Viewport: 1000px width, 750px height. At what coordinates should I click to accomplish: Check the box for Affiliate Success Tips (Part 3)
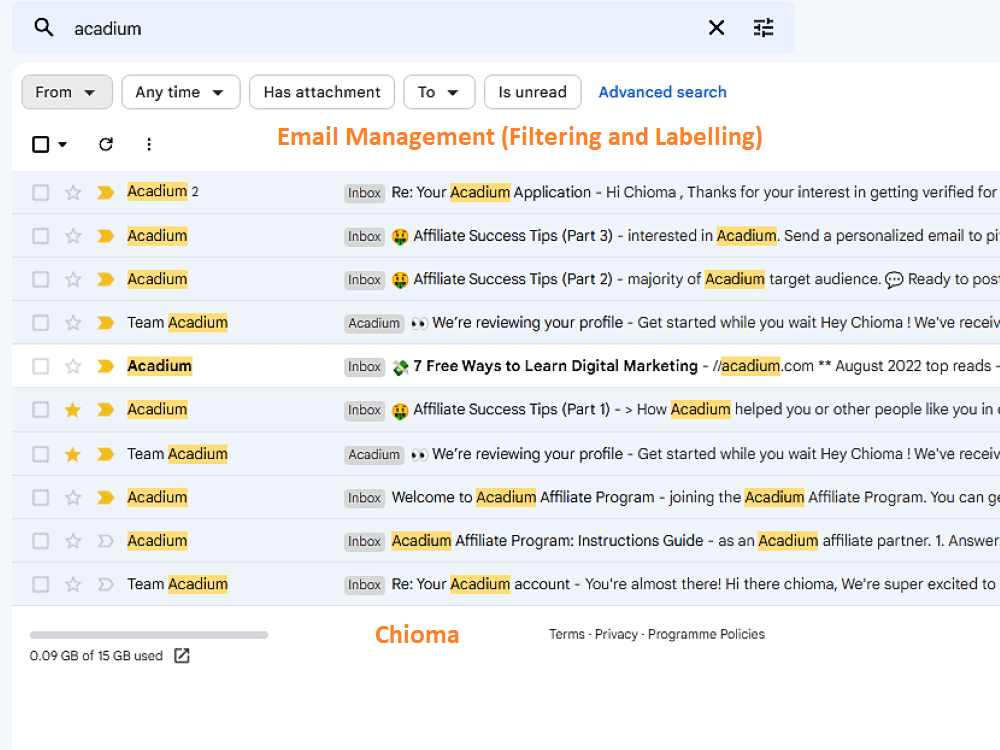(41, 236)
